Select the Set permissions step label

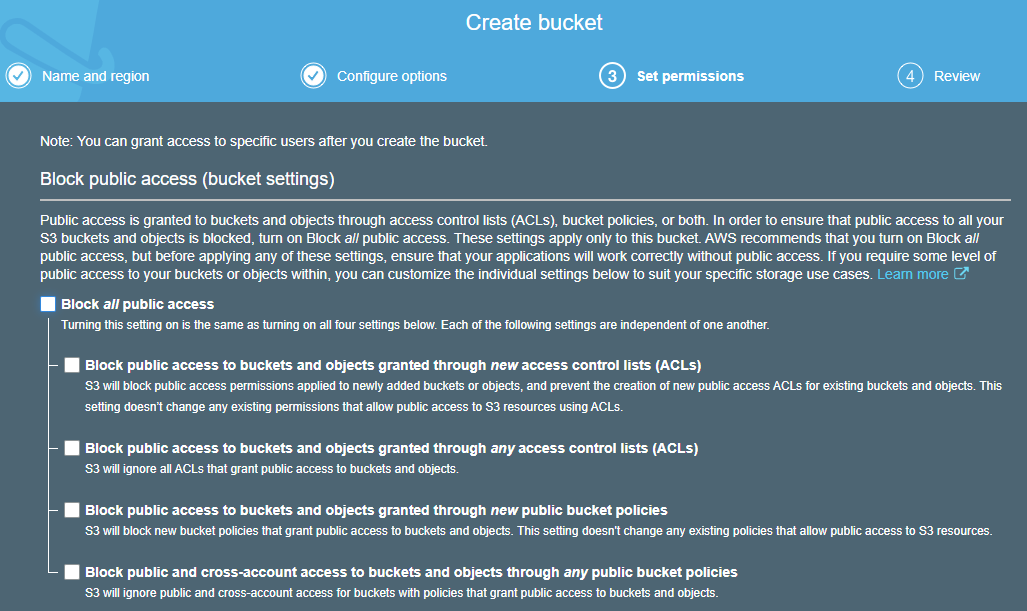[x=690, y=76]
